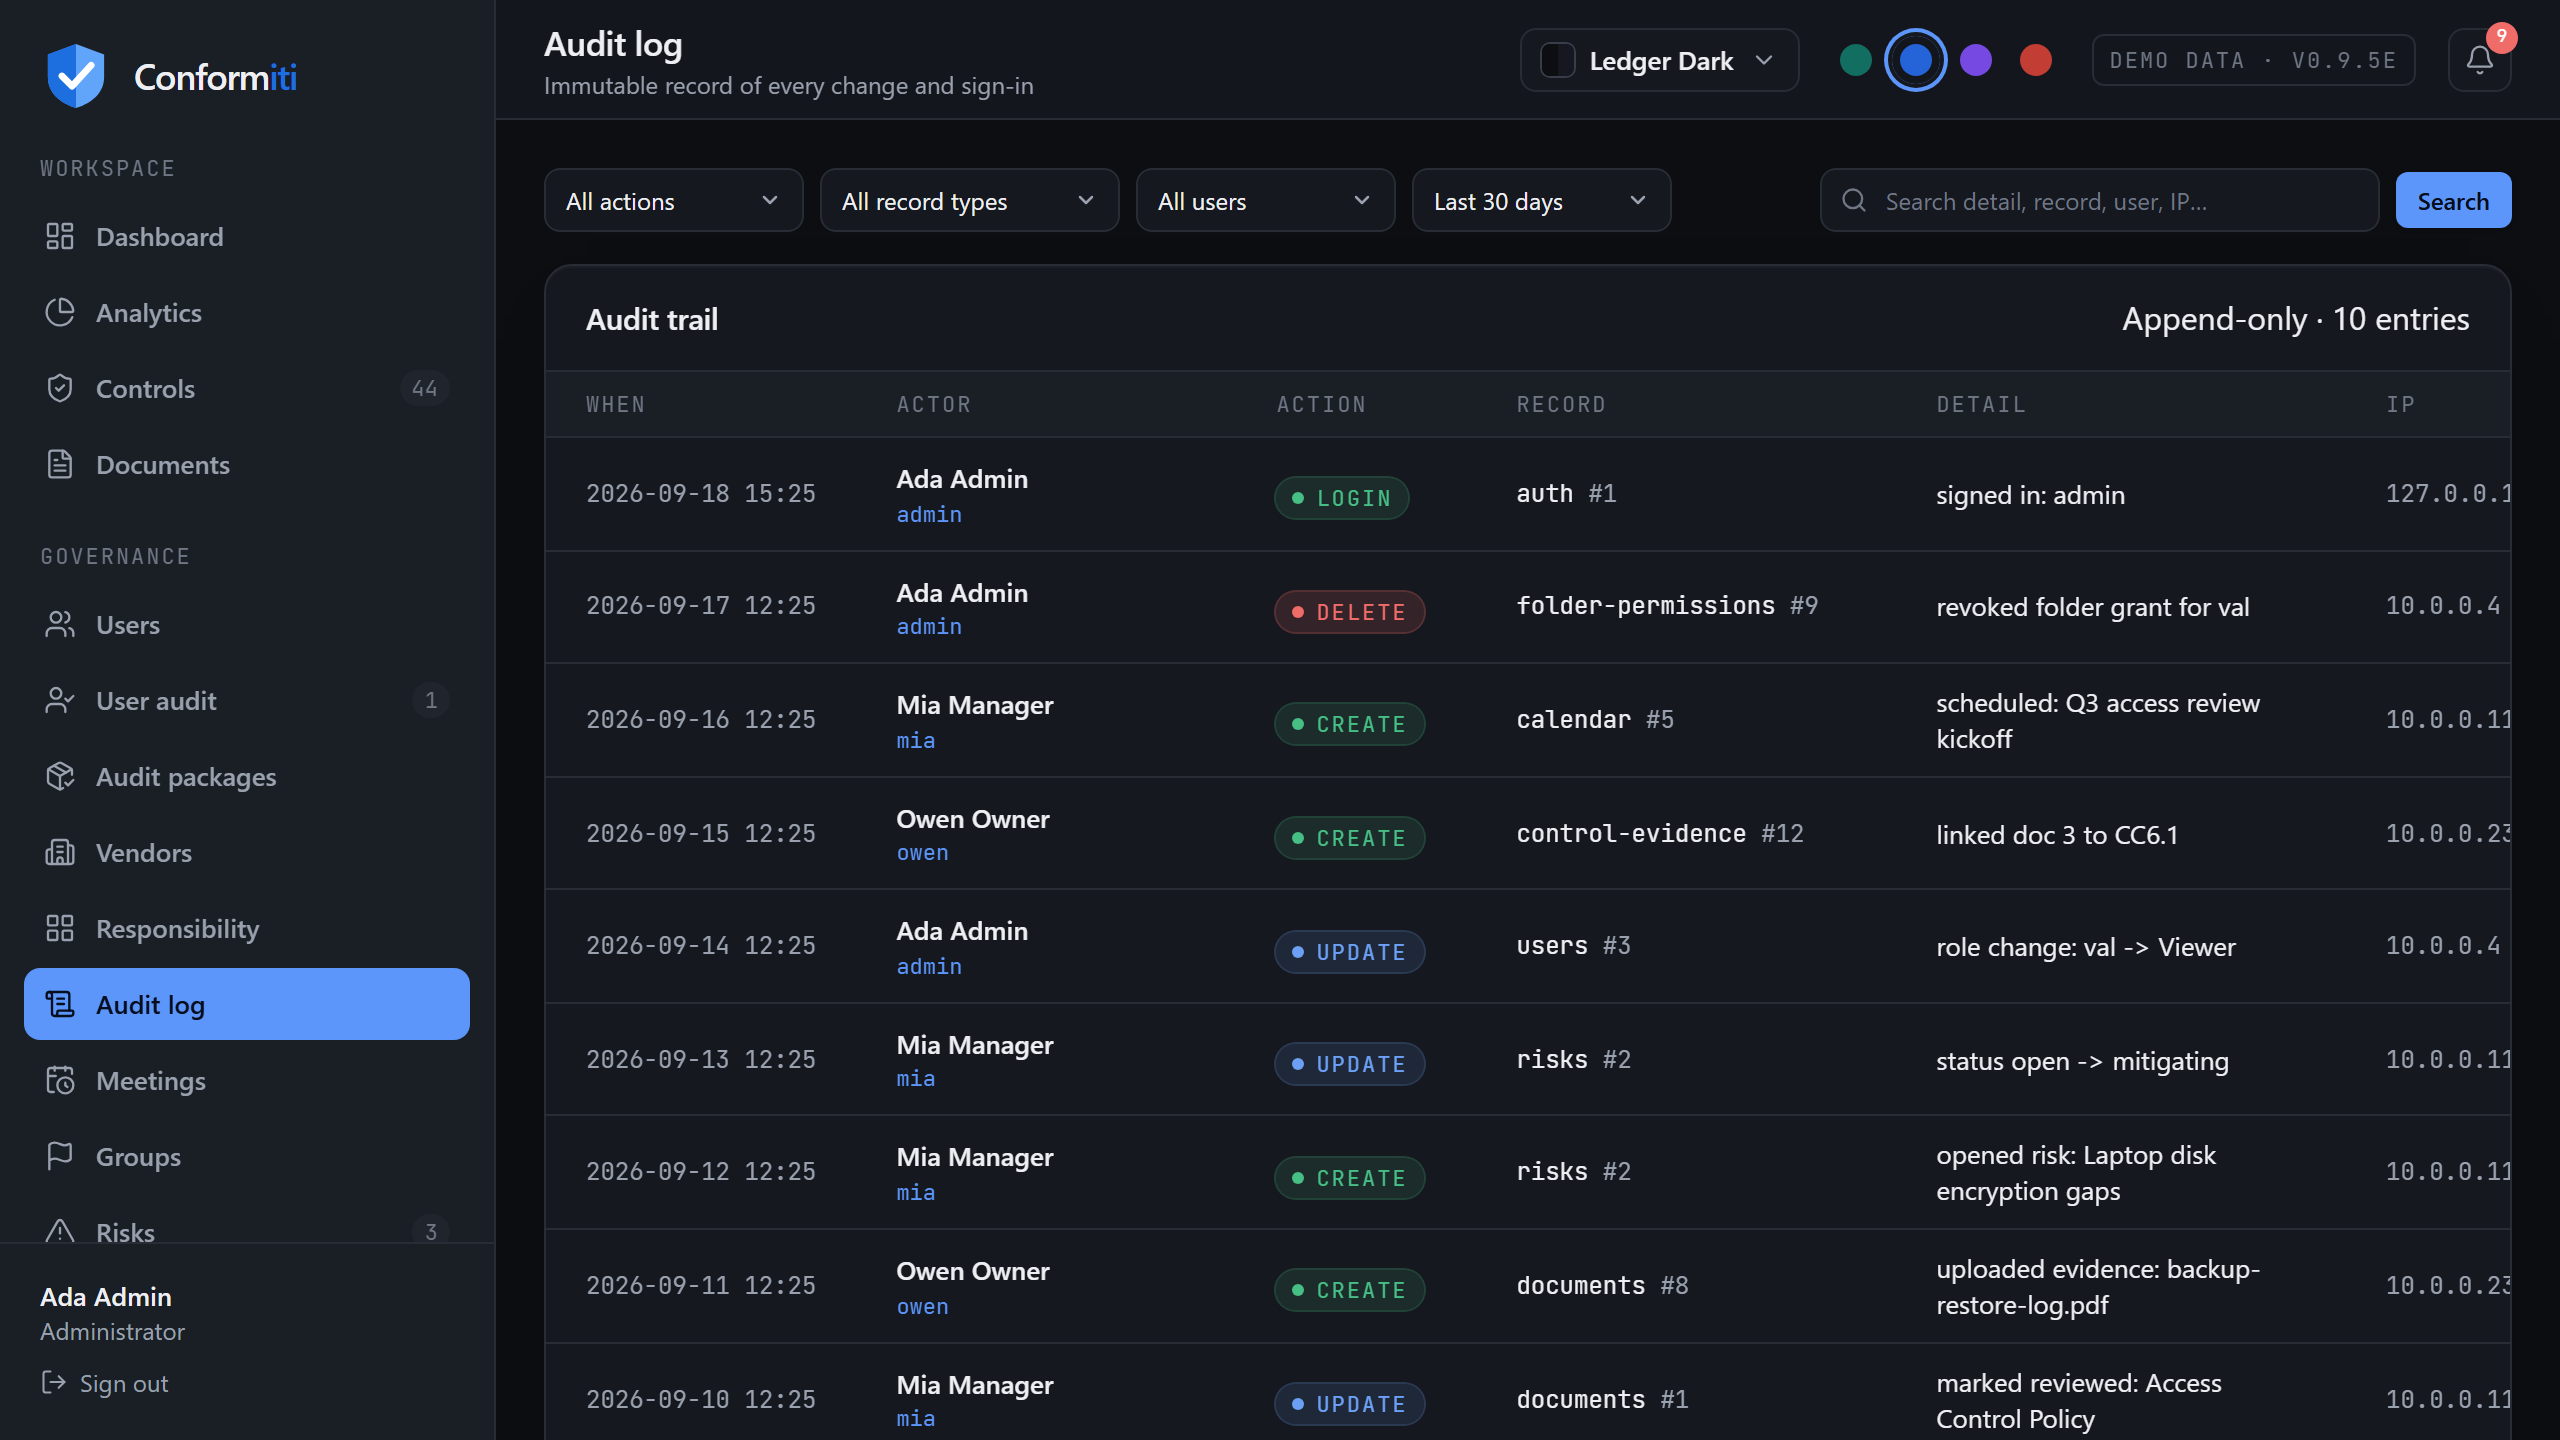Screen dimensions: 2560x1440
Task: Click the User audit person-check icon
Action: [60, 700]
